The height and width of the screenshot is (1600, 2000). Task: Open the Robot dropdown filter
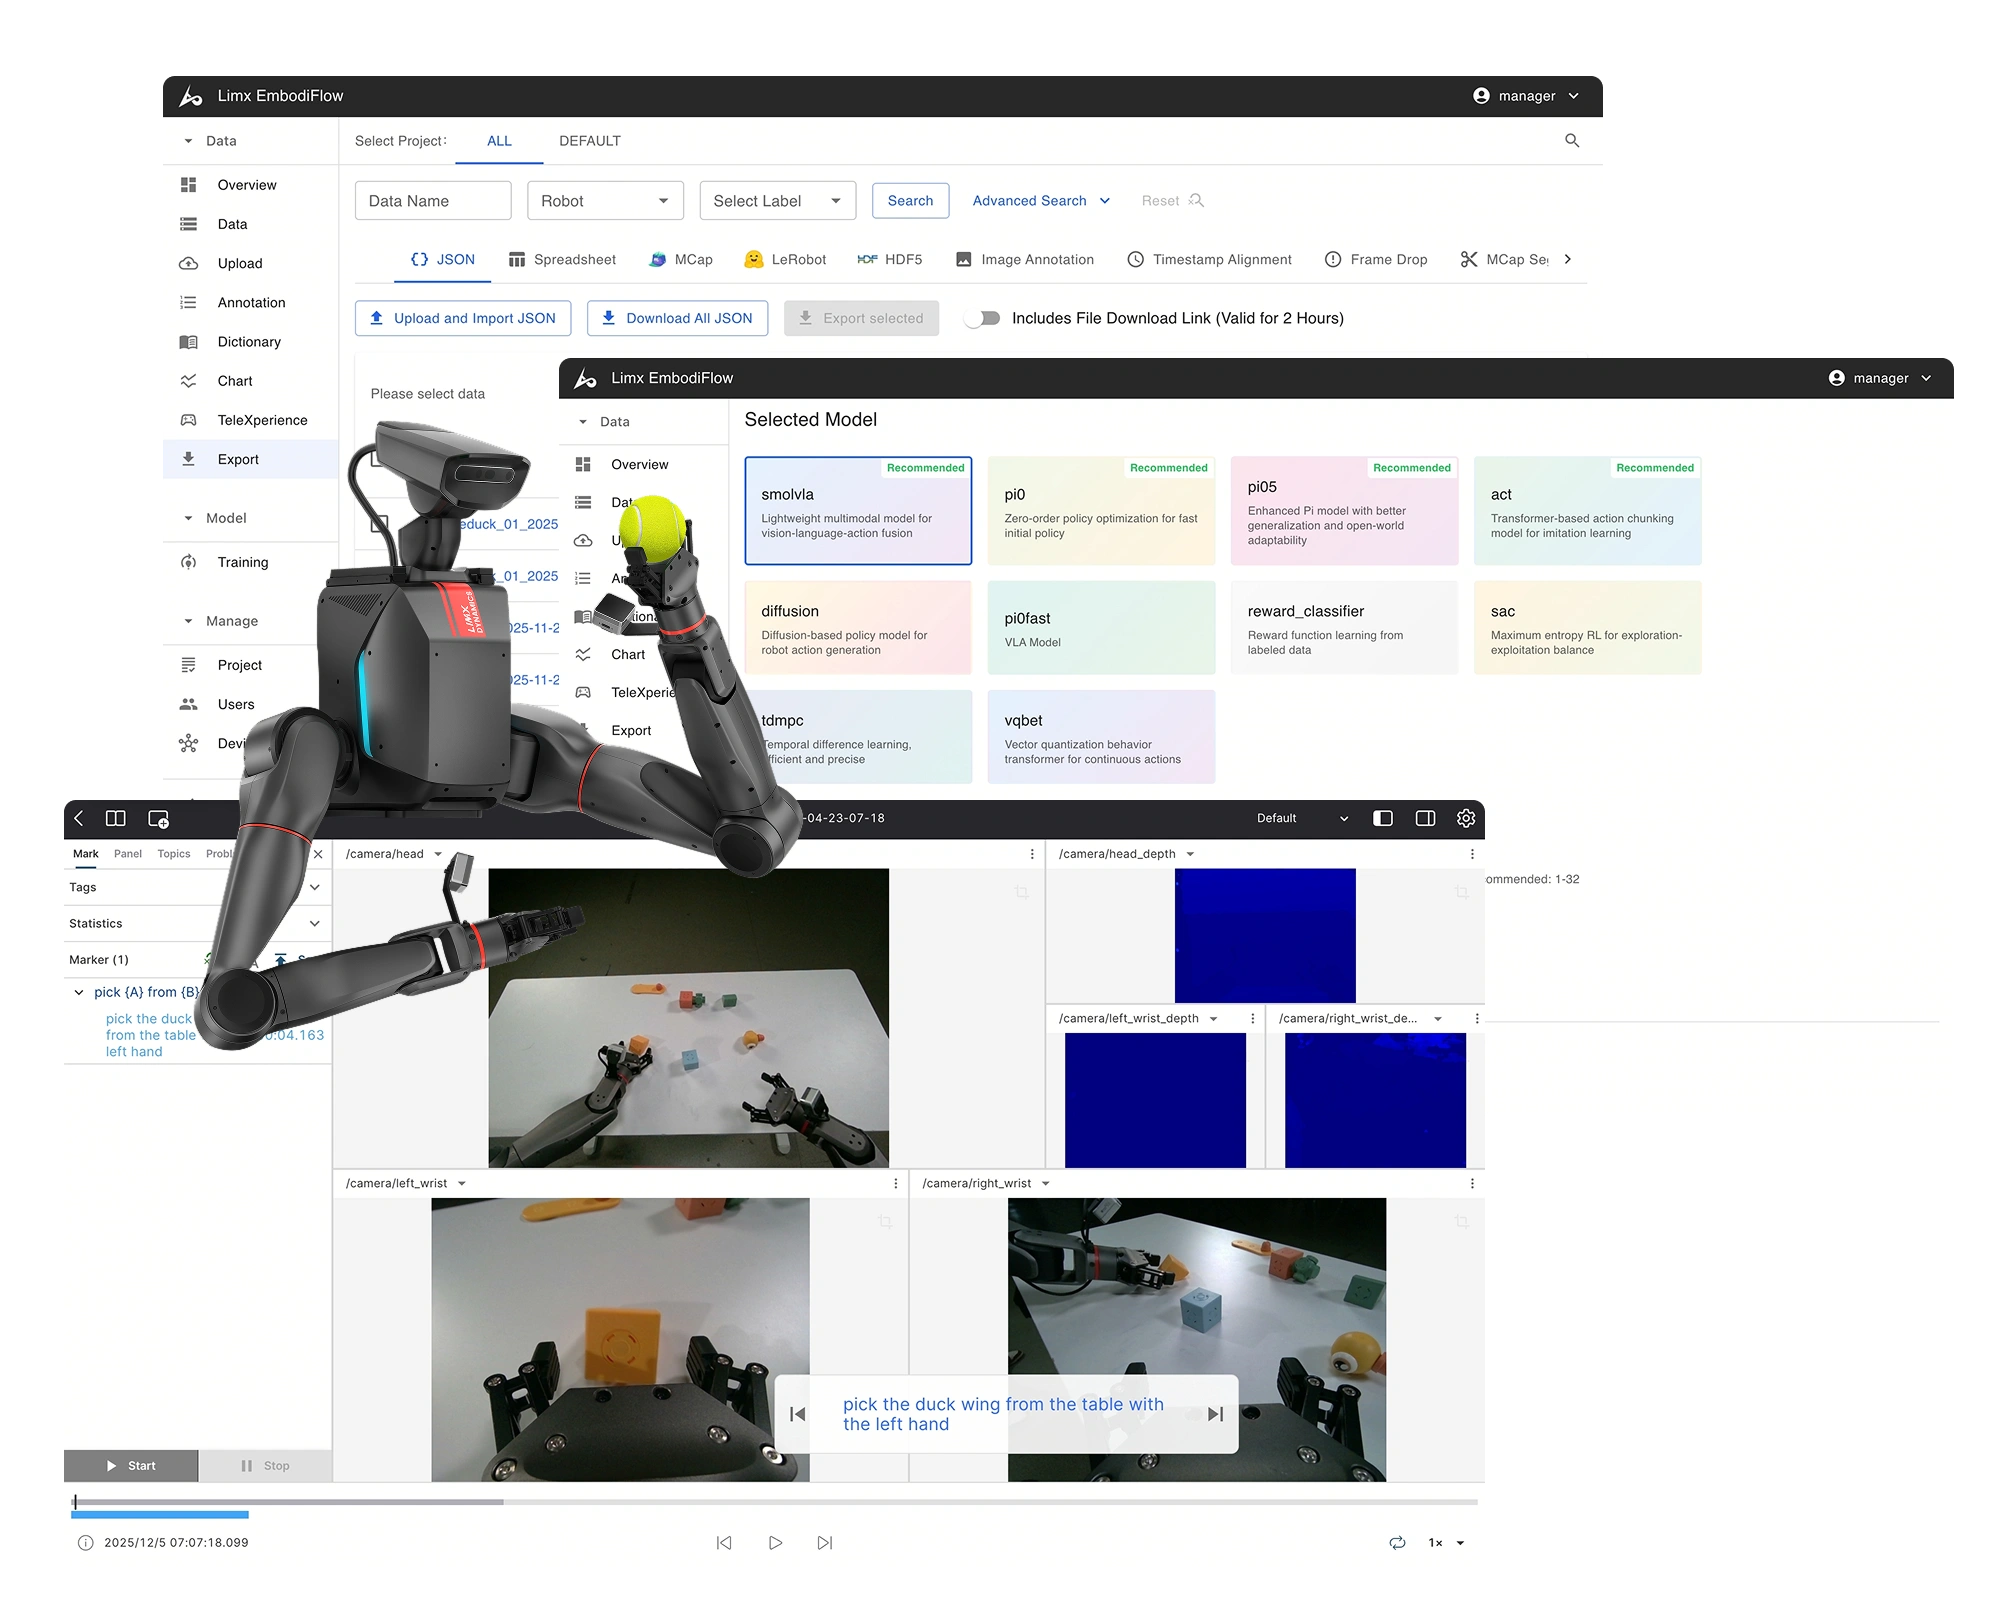(x=605, y=201)
